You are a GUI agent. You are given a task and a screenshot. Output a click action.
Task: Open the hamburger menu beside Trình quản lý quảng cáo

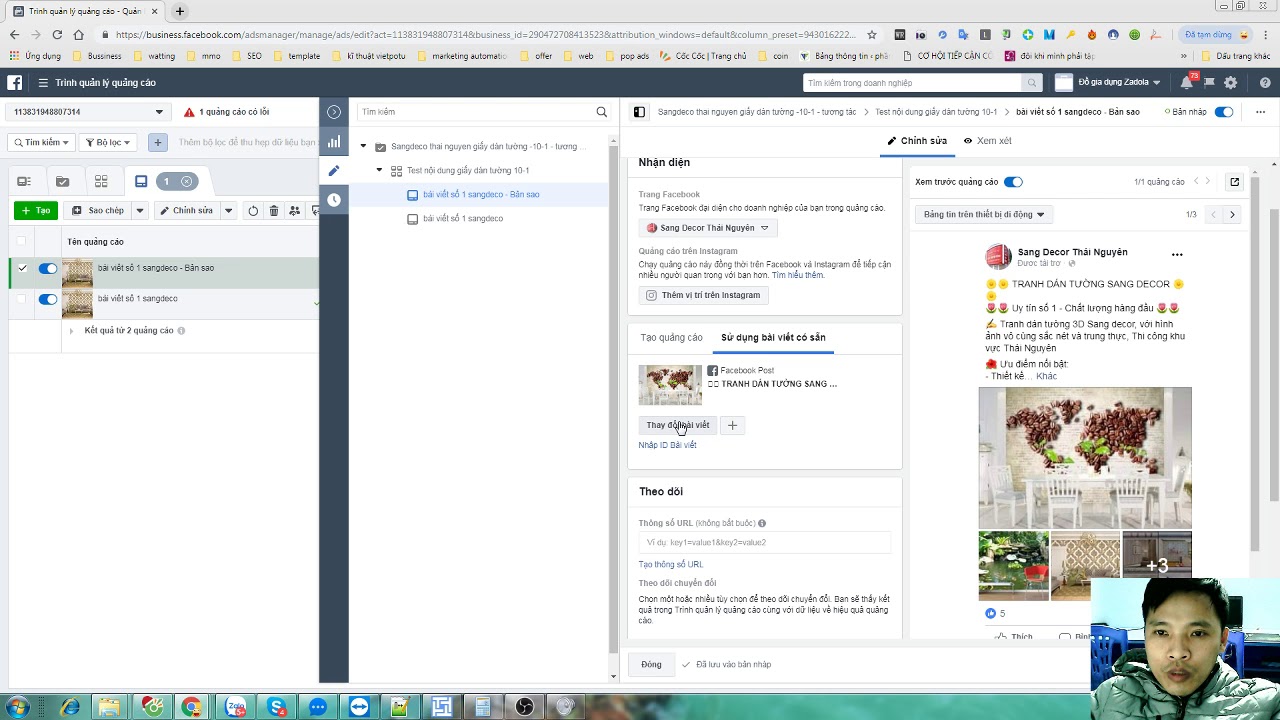coord(43,83)
